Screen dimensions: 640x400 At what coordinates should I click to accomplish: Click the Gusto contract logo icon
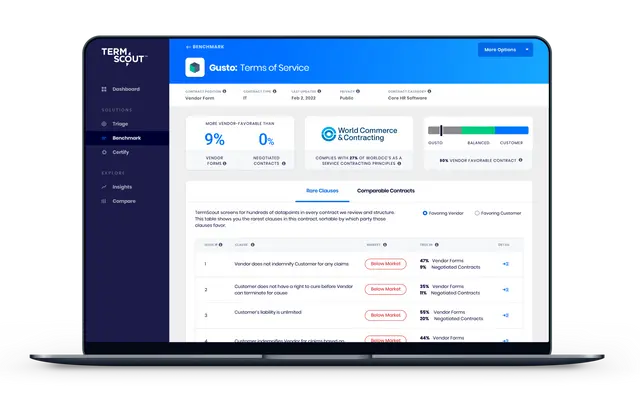click(x=195, y=67)
